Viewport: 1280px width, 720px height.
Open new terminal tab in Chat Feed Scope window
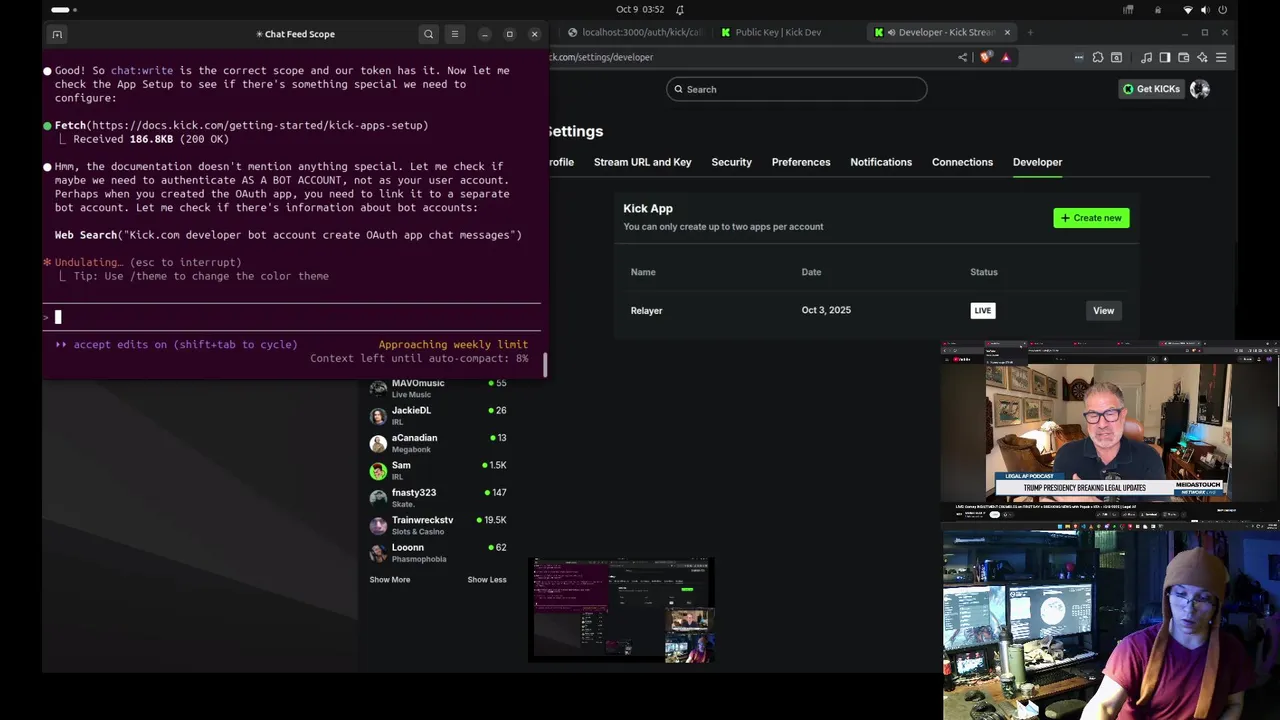(57, 34)
